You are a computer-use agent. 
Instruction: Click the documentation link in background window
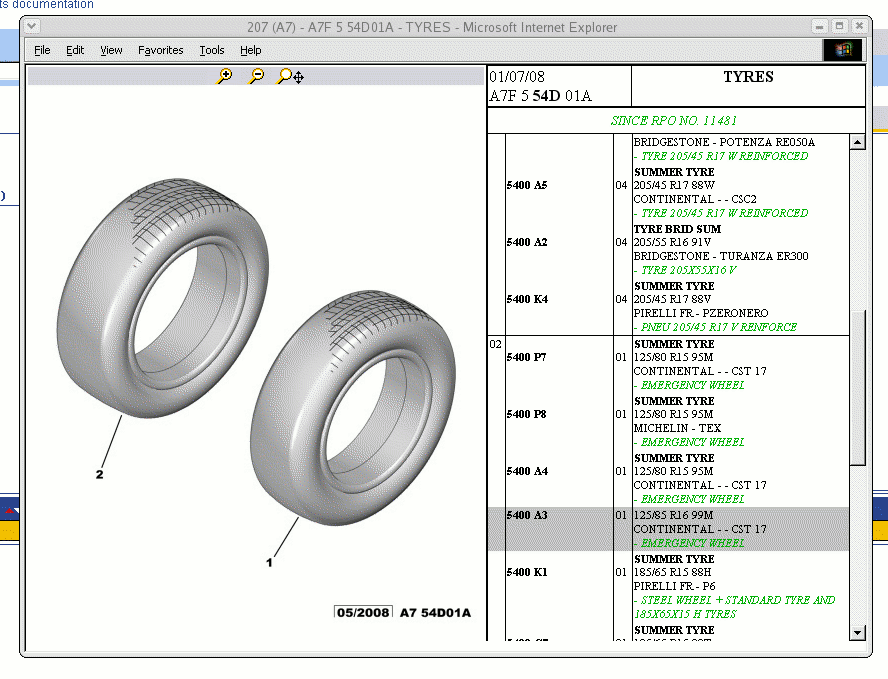pos(47,5)
